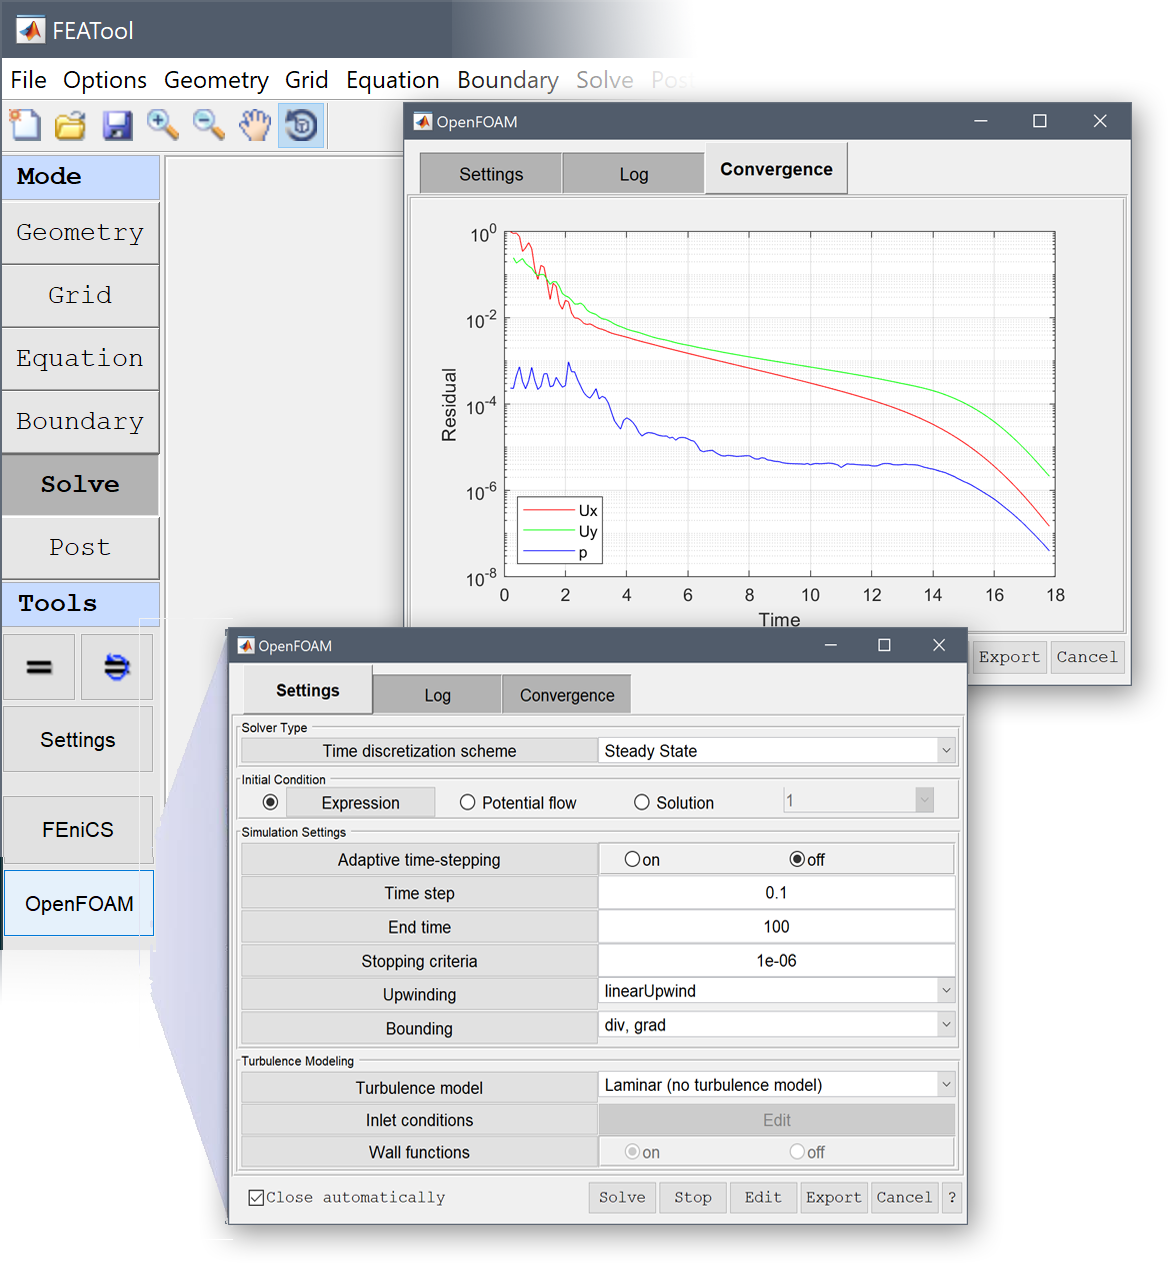Set adaptive time-stepping to off
This screenshot has width=1168, height=1263.
797,859
